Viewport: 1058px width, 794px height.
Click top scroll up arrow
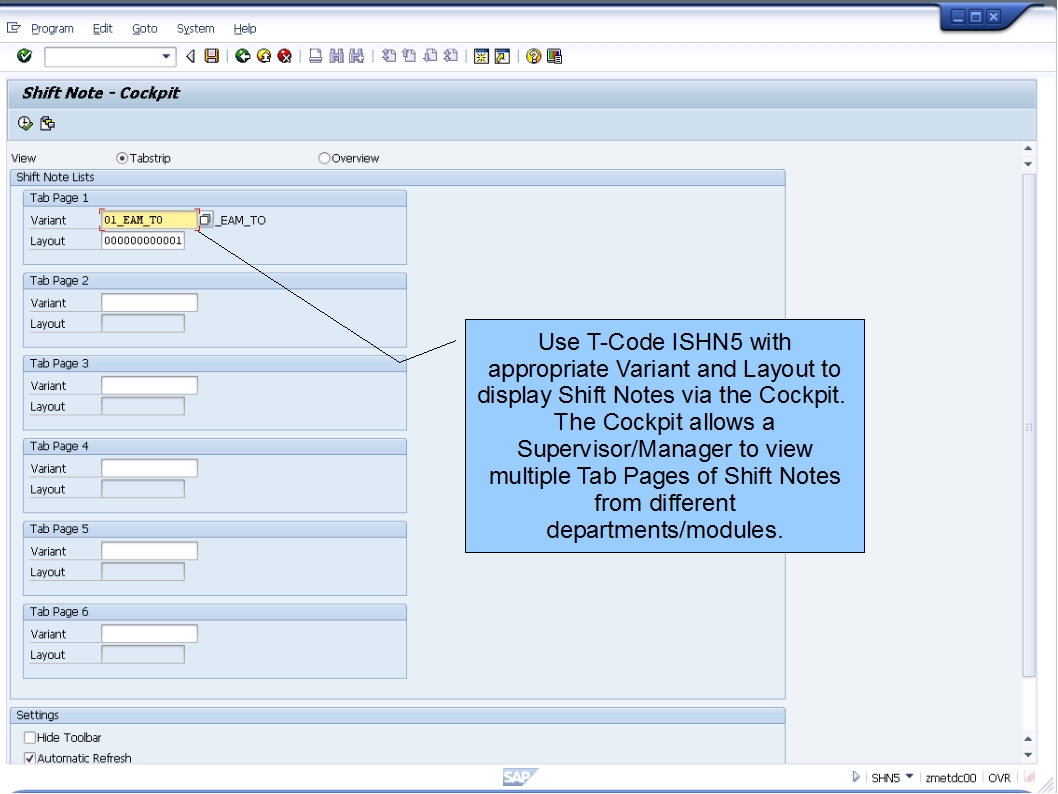[1028, 148]
